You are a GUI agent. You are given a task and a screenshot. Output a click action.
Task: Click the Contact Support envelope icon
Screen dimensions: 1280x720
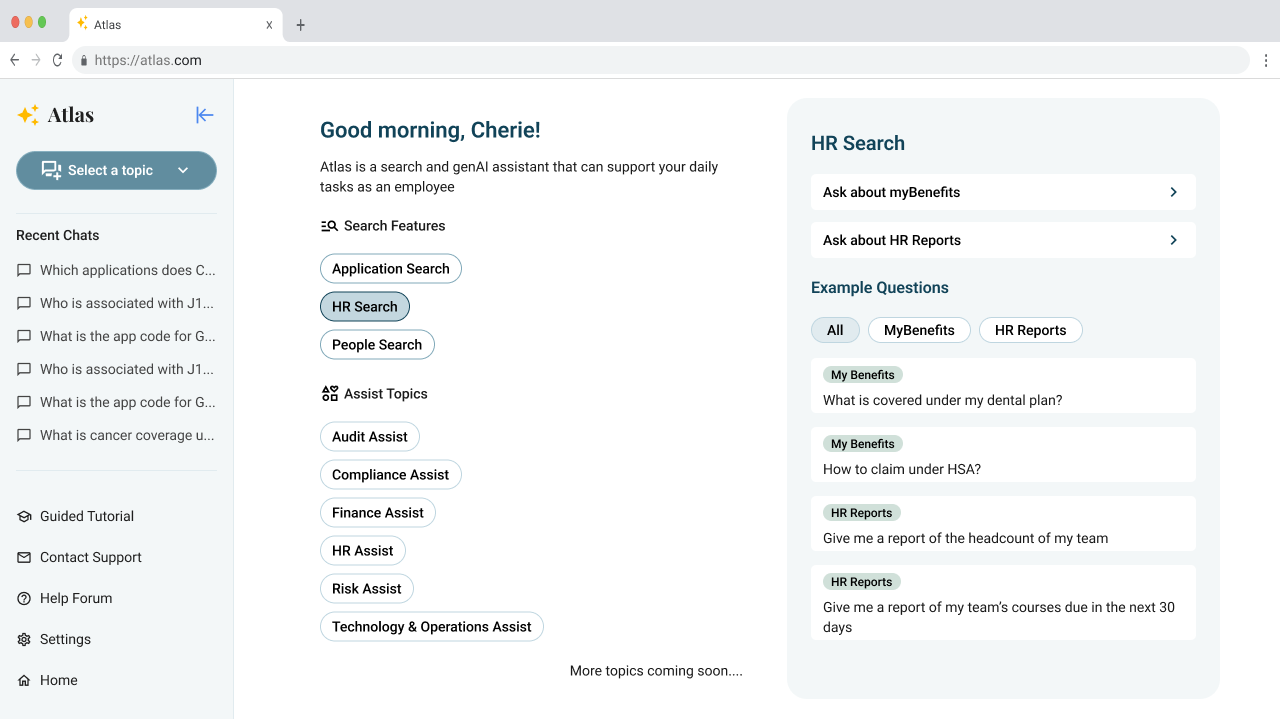click(24, 557)
